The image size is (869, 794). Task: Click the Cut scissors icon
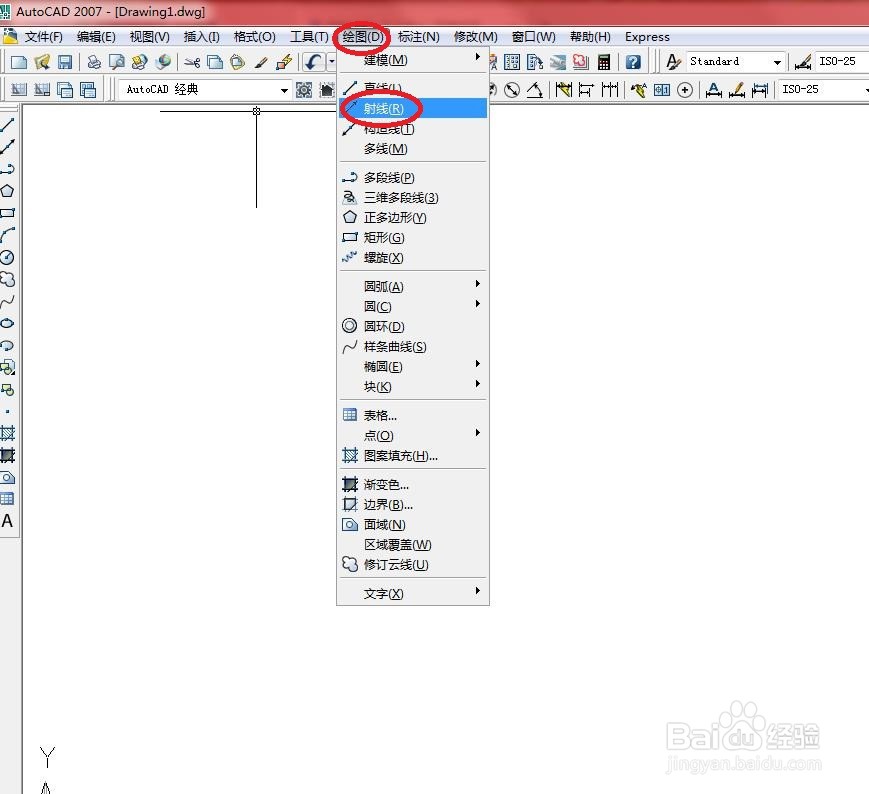click(x=192, y=62)
